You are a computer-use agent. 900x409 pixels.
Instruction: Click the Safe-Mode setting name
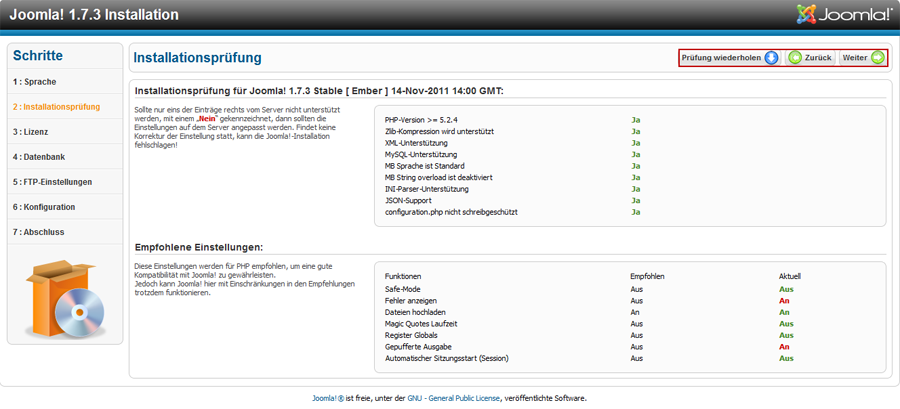click(402, 289)
